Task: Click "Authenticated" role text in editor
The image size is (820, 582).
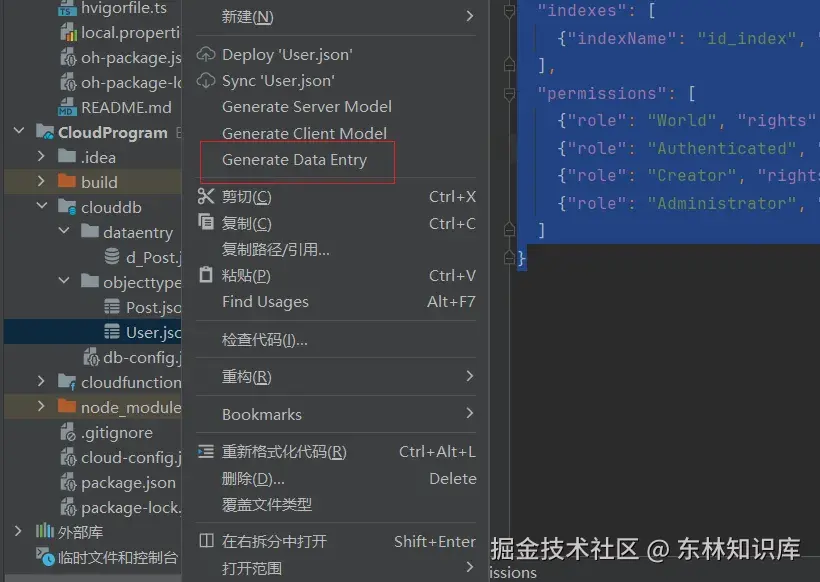Action: pyautogui.click(x=722, y=148)
